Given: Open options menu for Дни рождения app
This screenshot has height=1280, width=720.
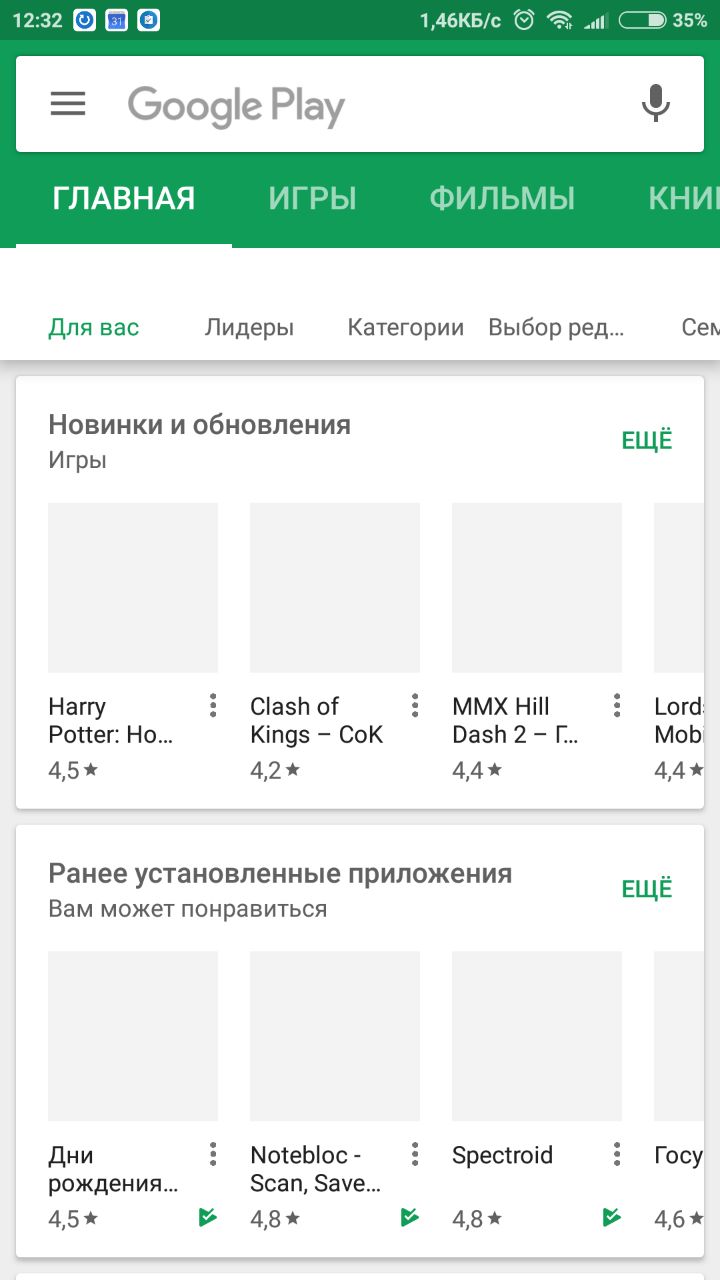Looking at the screenshot, I should (213, 1155).
